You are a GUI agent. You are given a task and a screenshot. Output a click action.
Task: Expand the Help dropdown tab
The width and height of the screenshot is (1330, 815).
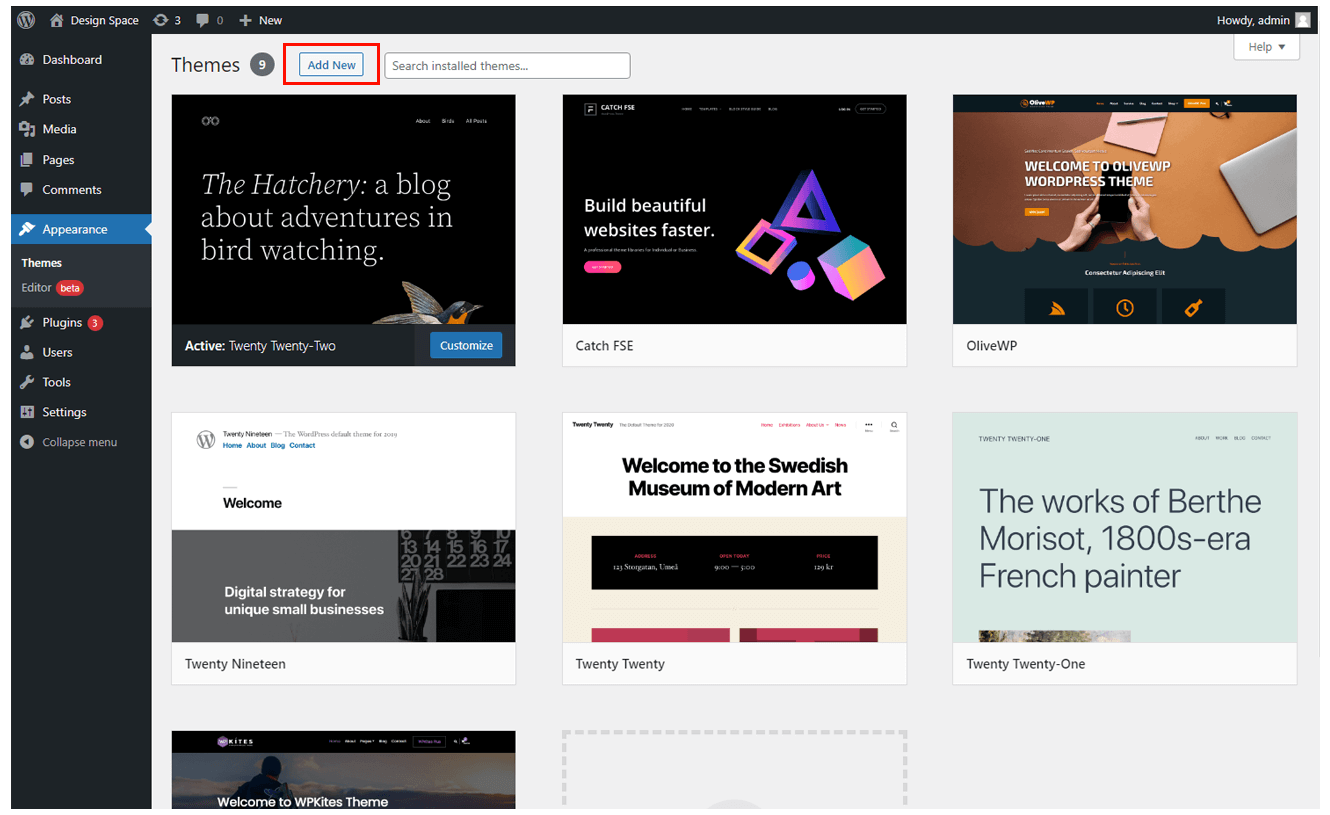click(x=1266, y=47)
